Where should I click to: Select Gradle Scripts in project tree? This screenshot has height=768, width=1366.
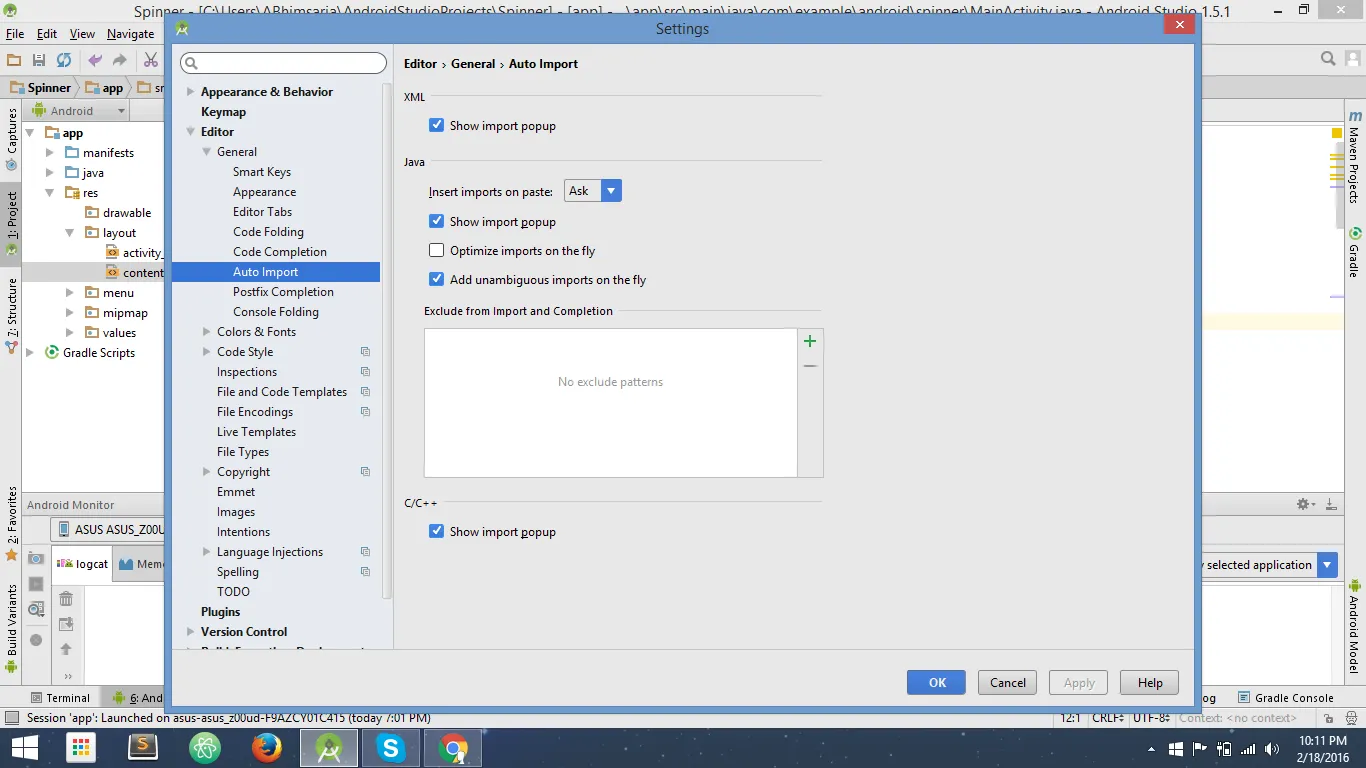click(x=98, y=353)
